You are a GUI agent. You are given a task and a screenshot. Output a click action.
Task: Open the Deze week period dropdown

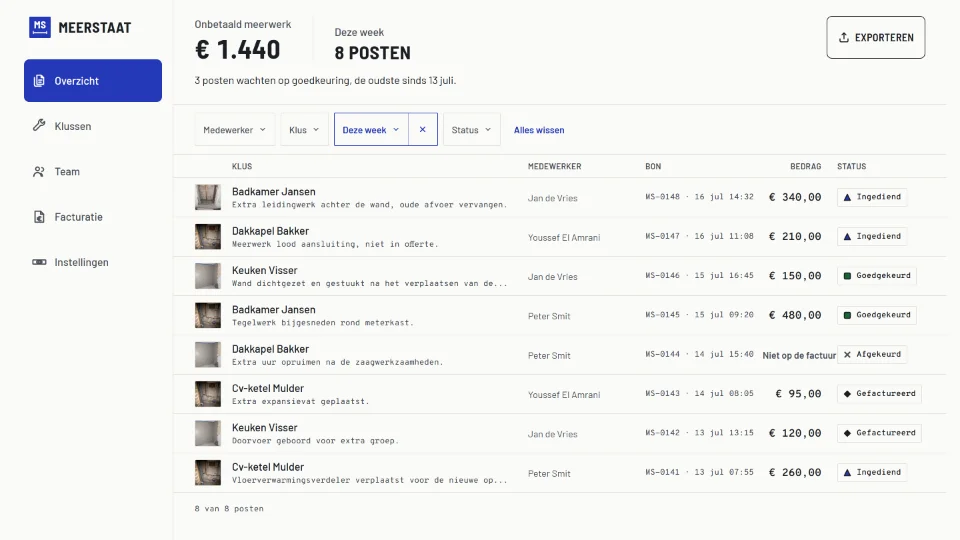pyautogui.click(x=371, y=129)
